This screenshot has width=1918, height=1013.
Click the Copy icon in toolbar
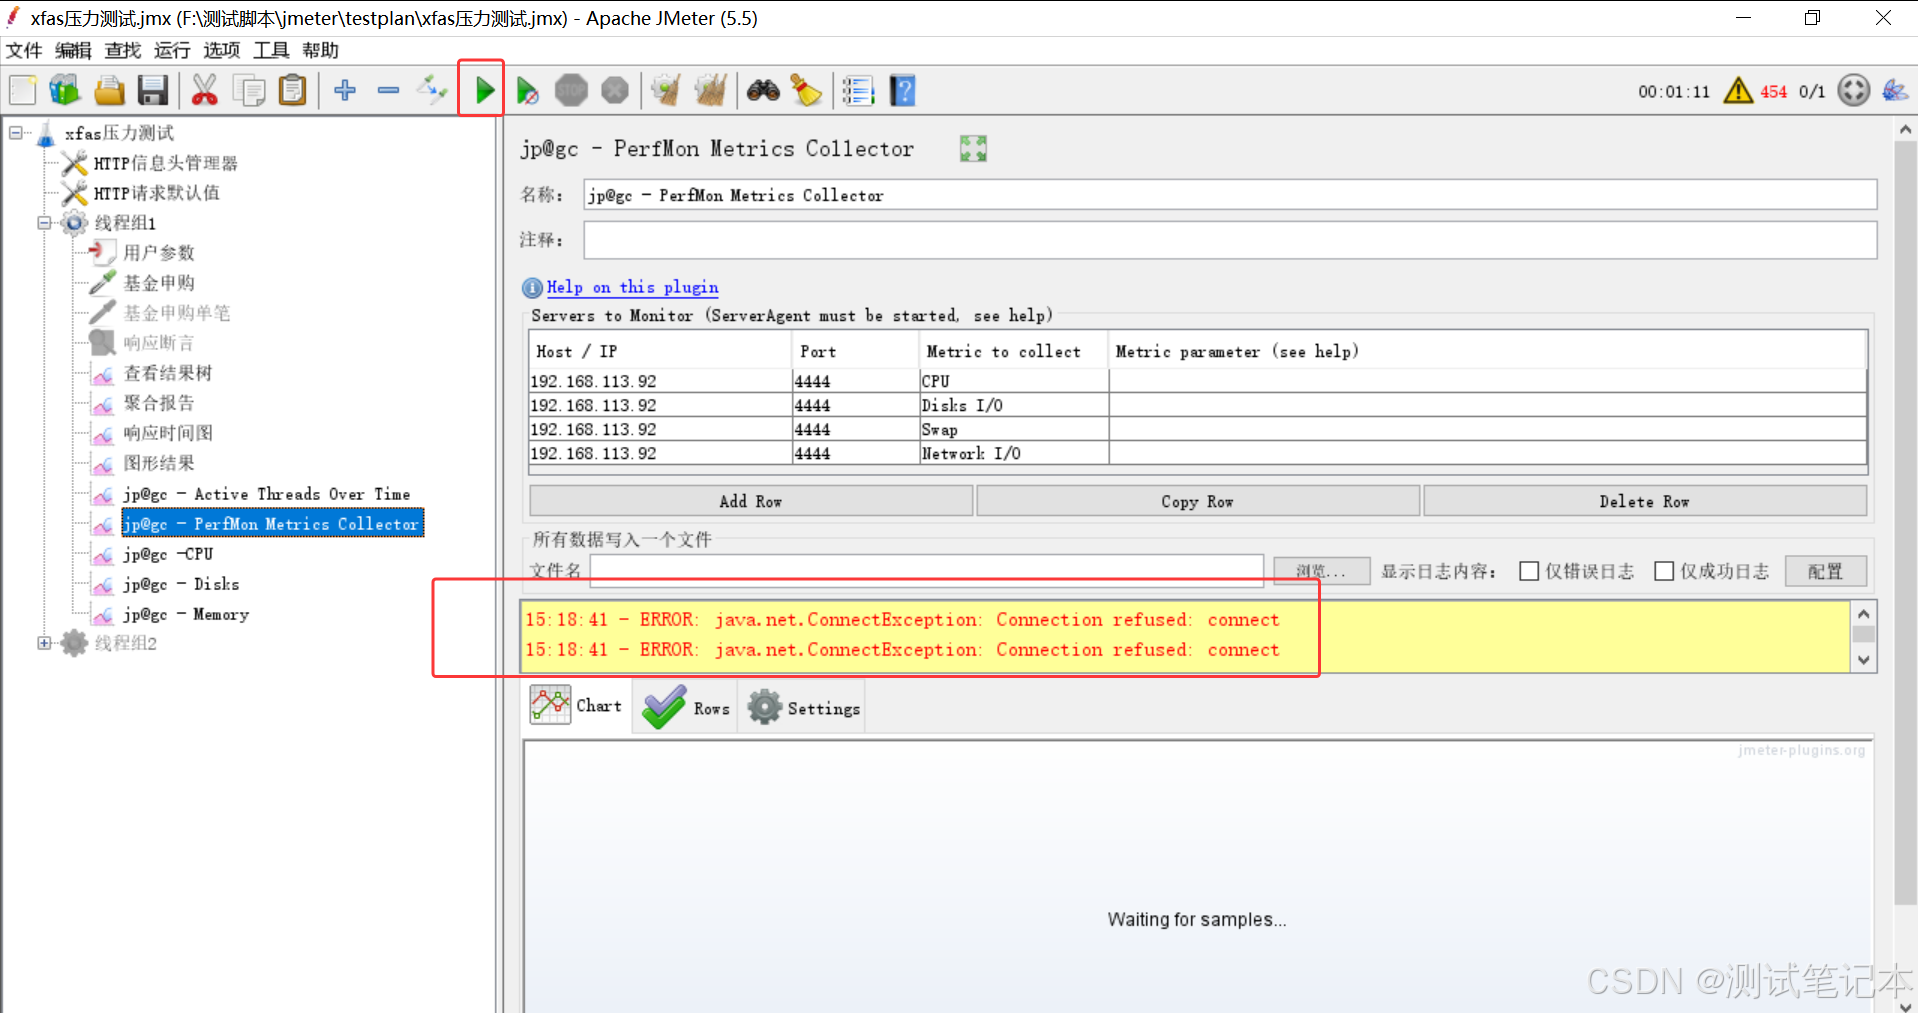(249, 90)
